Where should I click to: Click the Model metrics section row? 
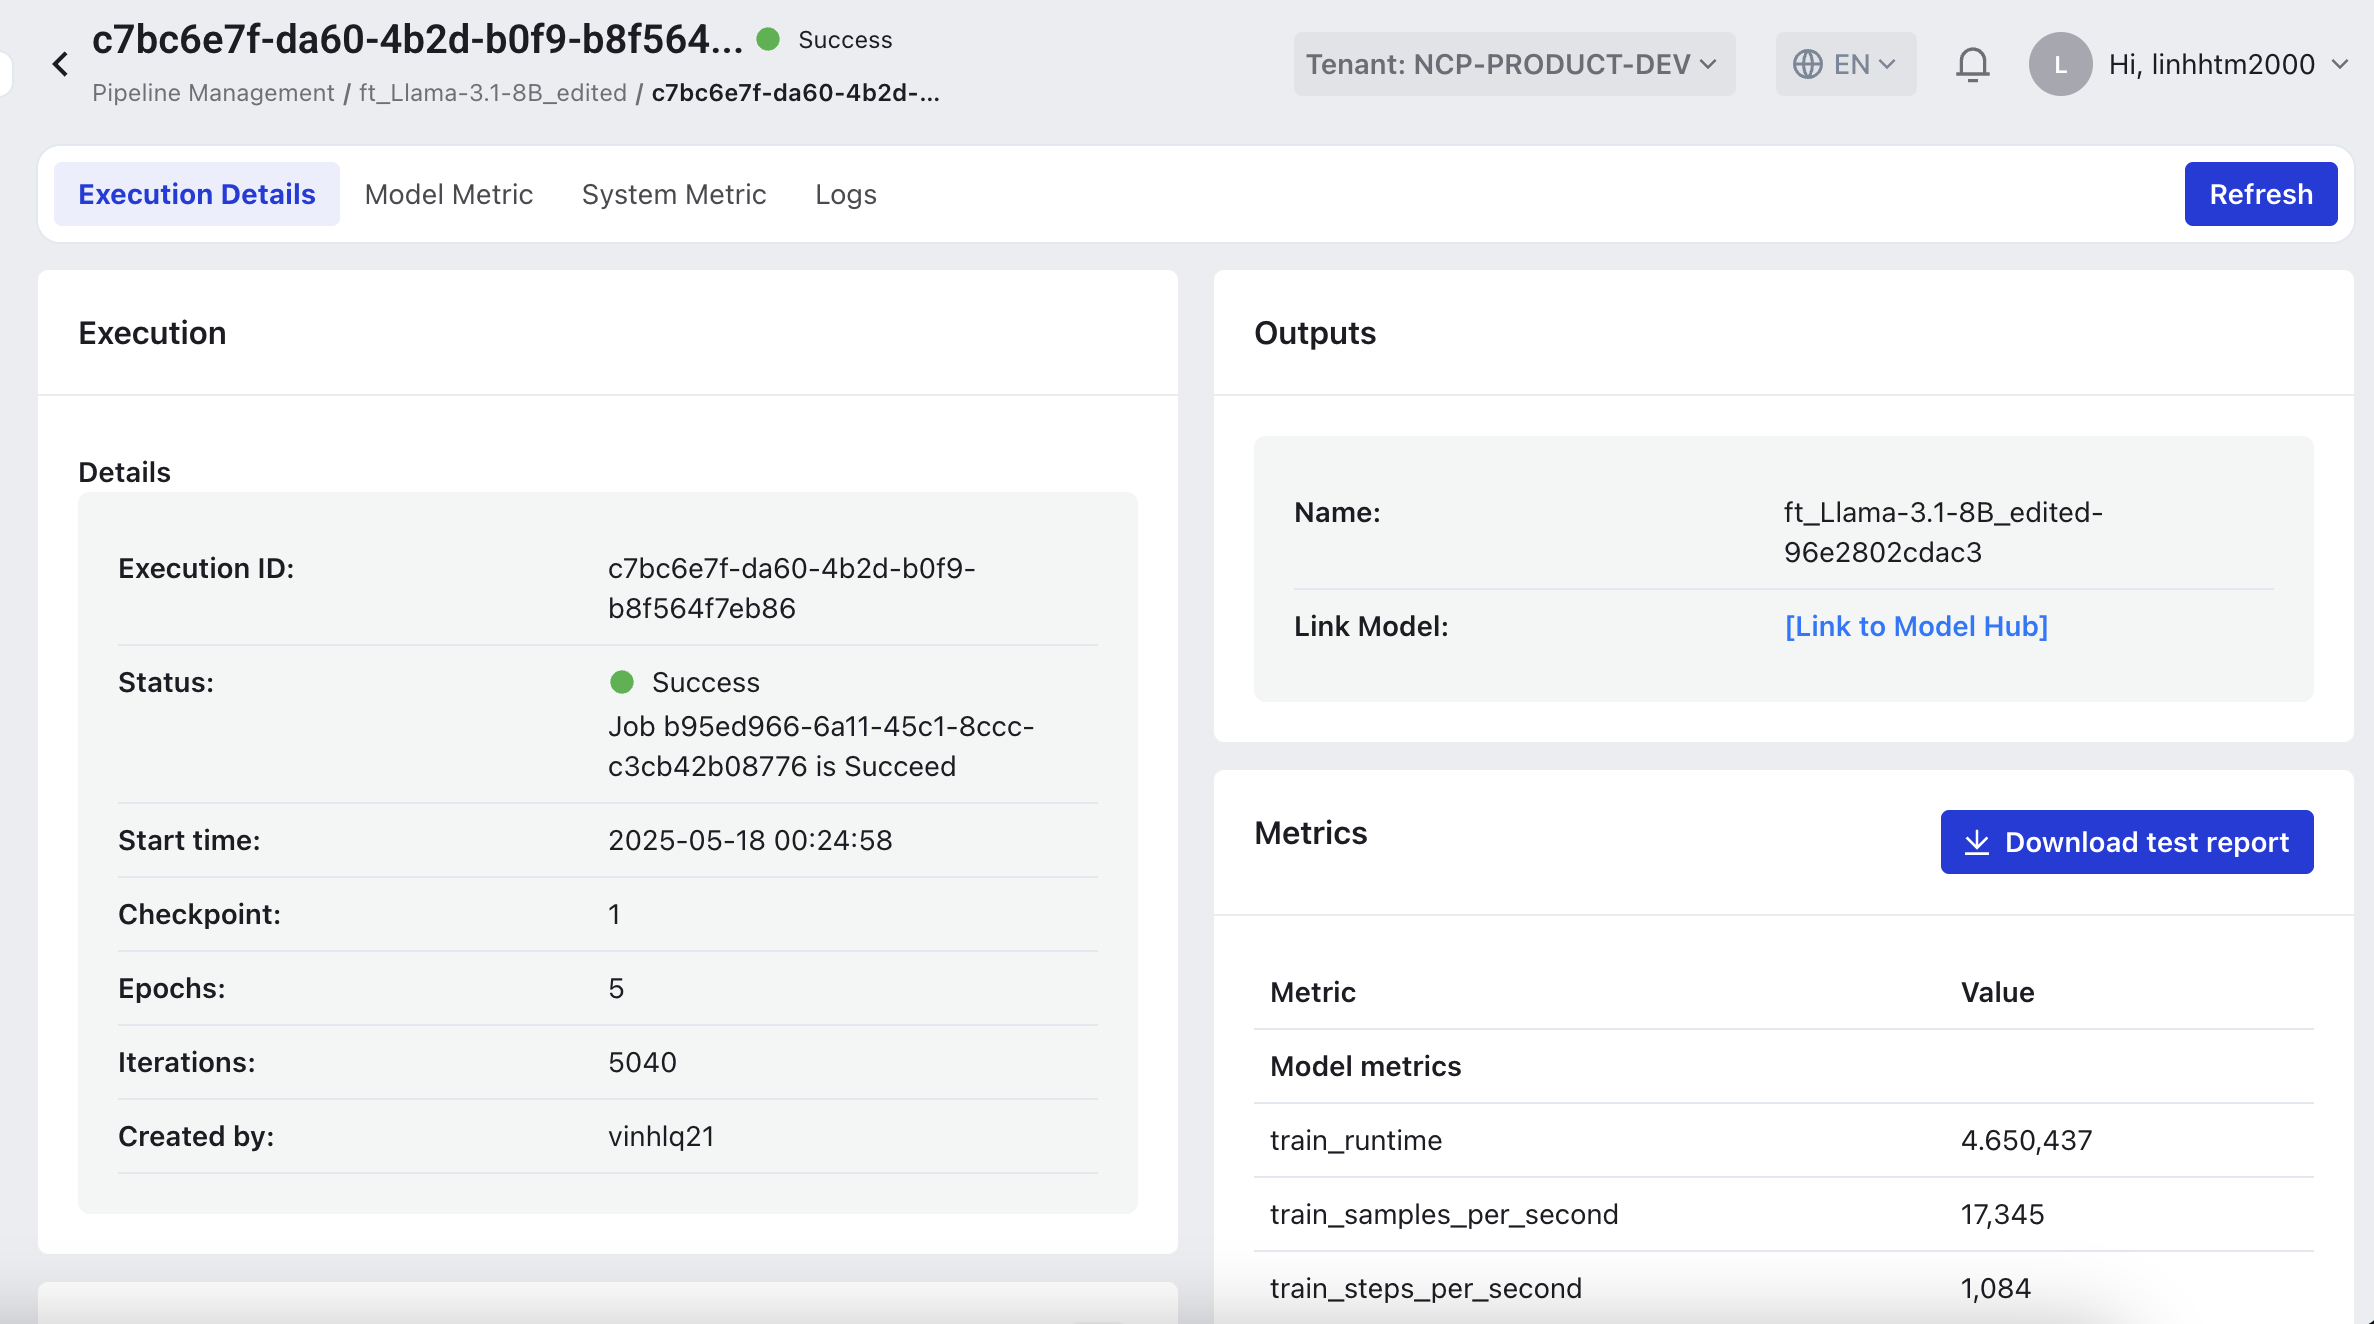(1783, 1066)
